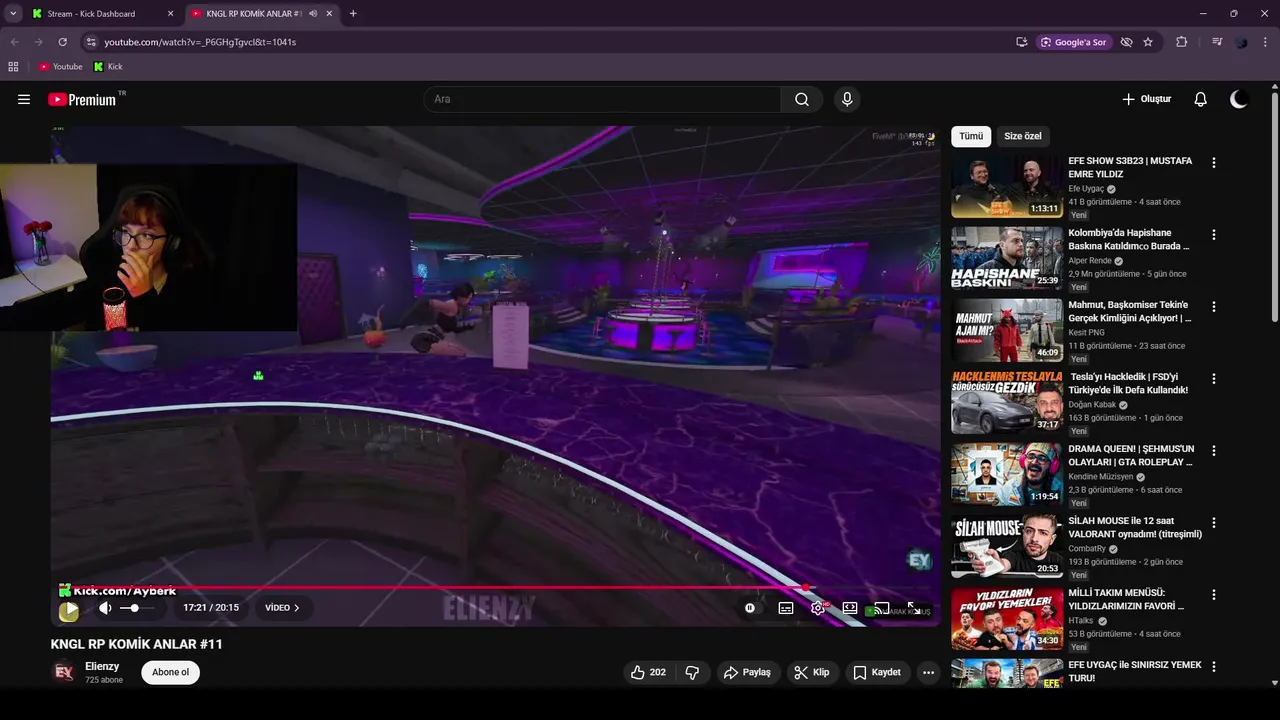Open Chrome three-dot menu

(x=1266, y=42)
